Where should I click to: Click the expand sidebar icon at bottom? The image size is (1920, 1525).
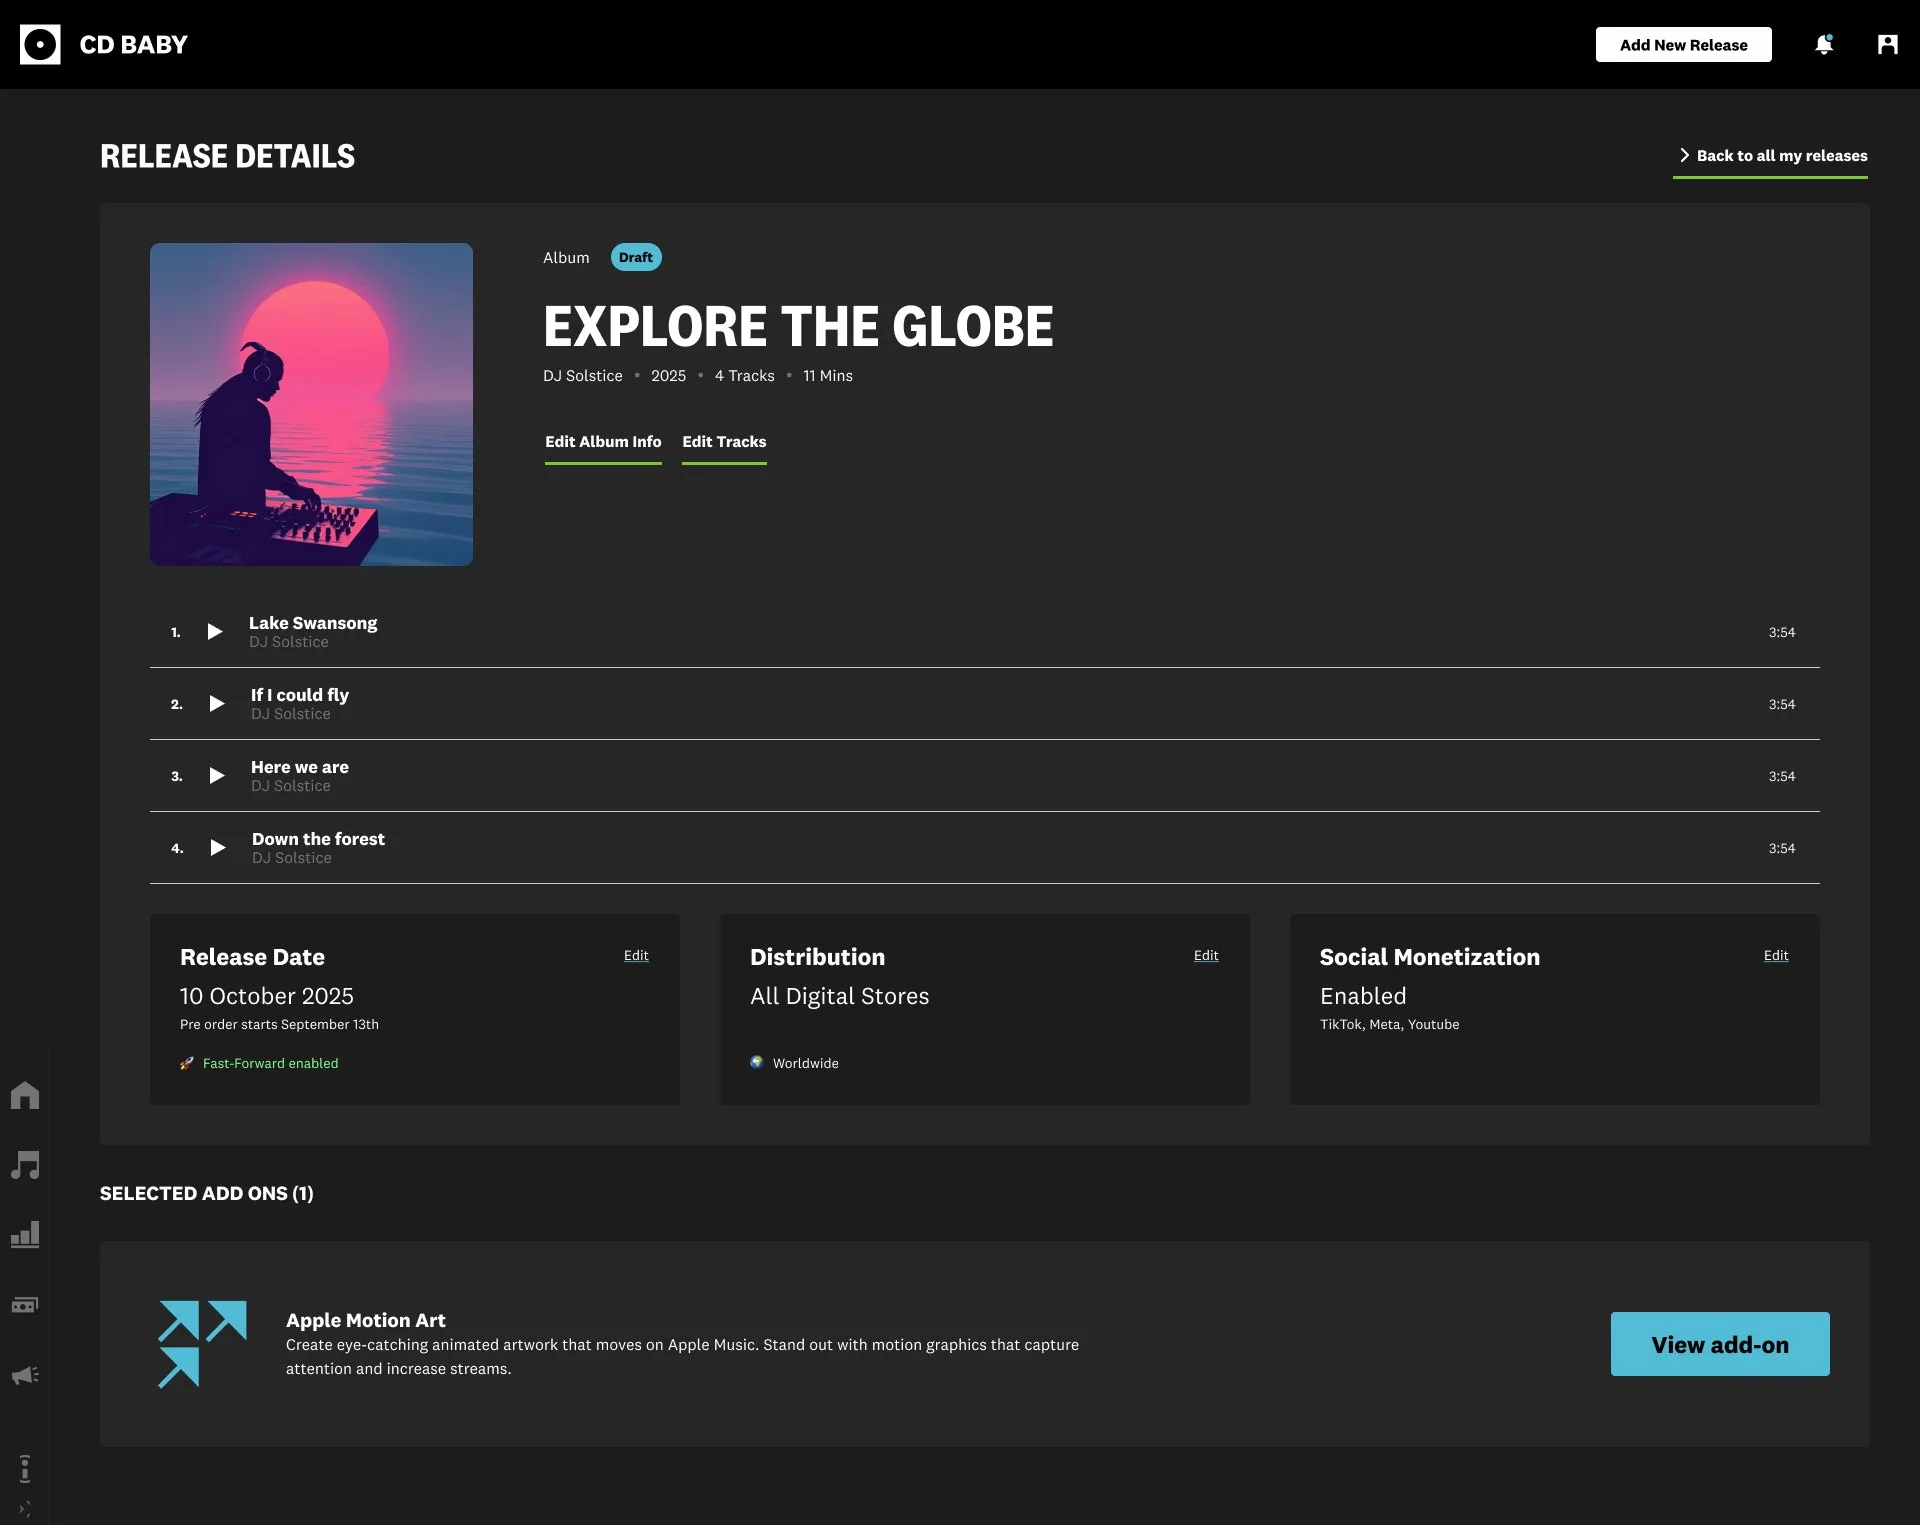click(25, 1508)
